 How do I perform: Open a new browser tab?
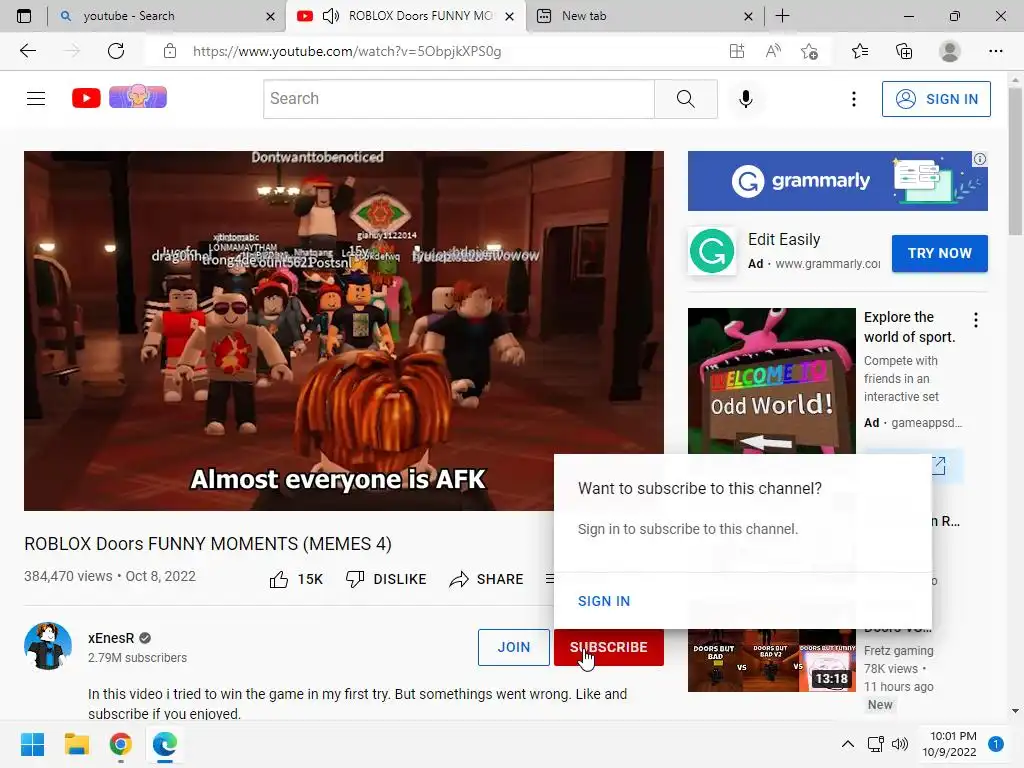[782, 16]
